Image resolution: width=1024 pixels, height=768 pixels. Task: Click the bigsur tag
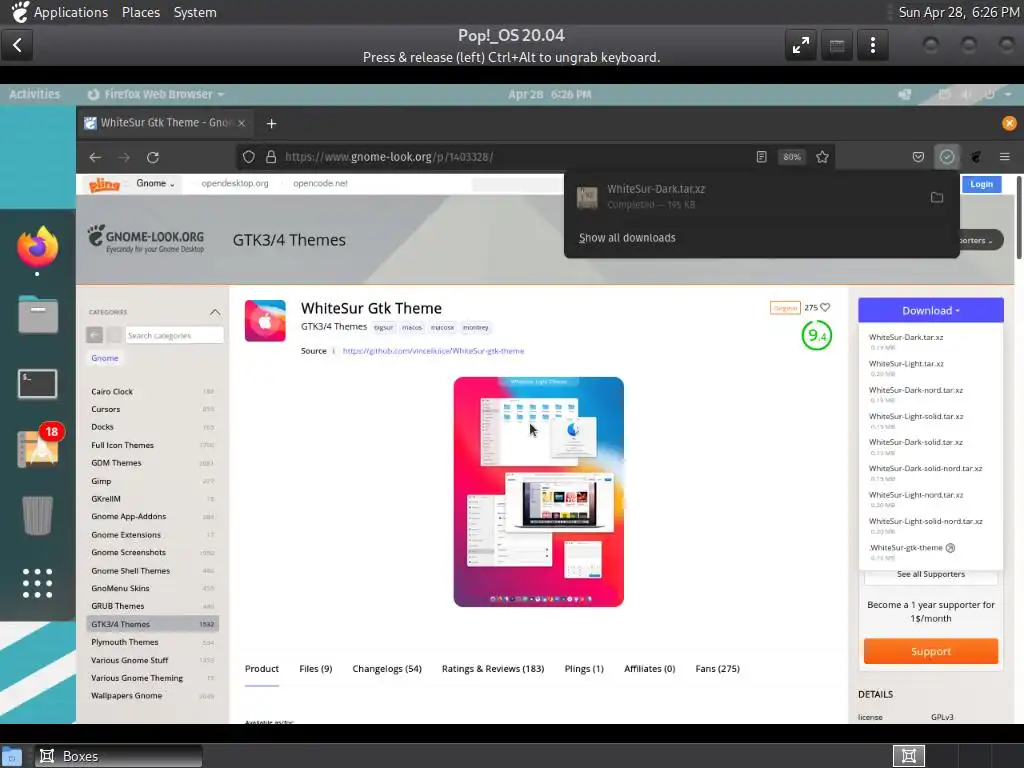pos(383,328)
